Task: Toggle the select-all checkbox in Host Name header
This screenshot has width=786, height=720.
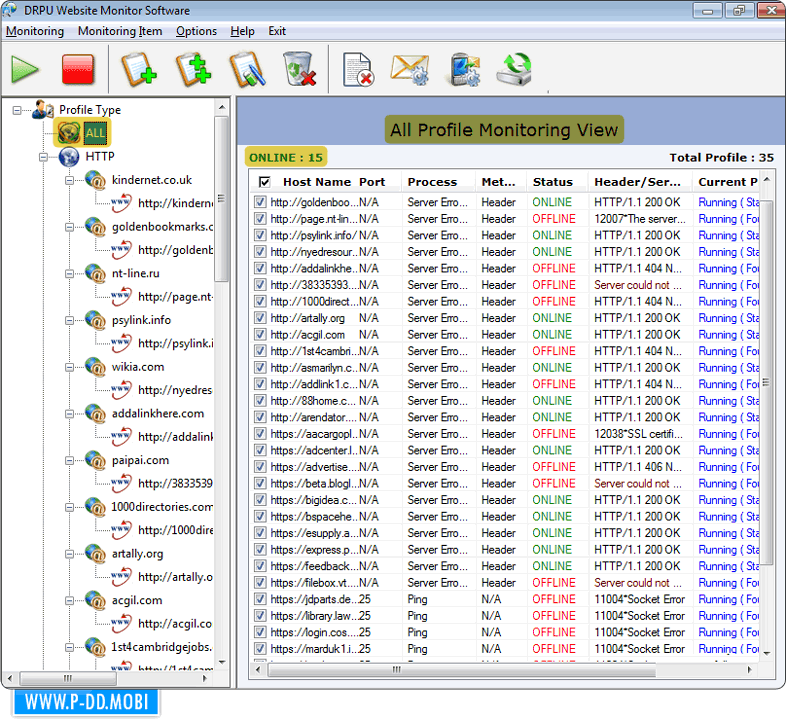Action: point(265,182)
